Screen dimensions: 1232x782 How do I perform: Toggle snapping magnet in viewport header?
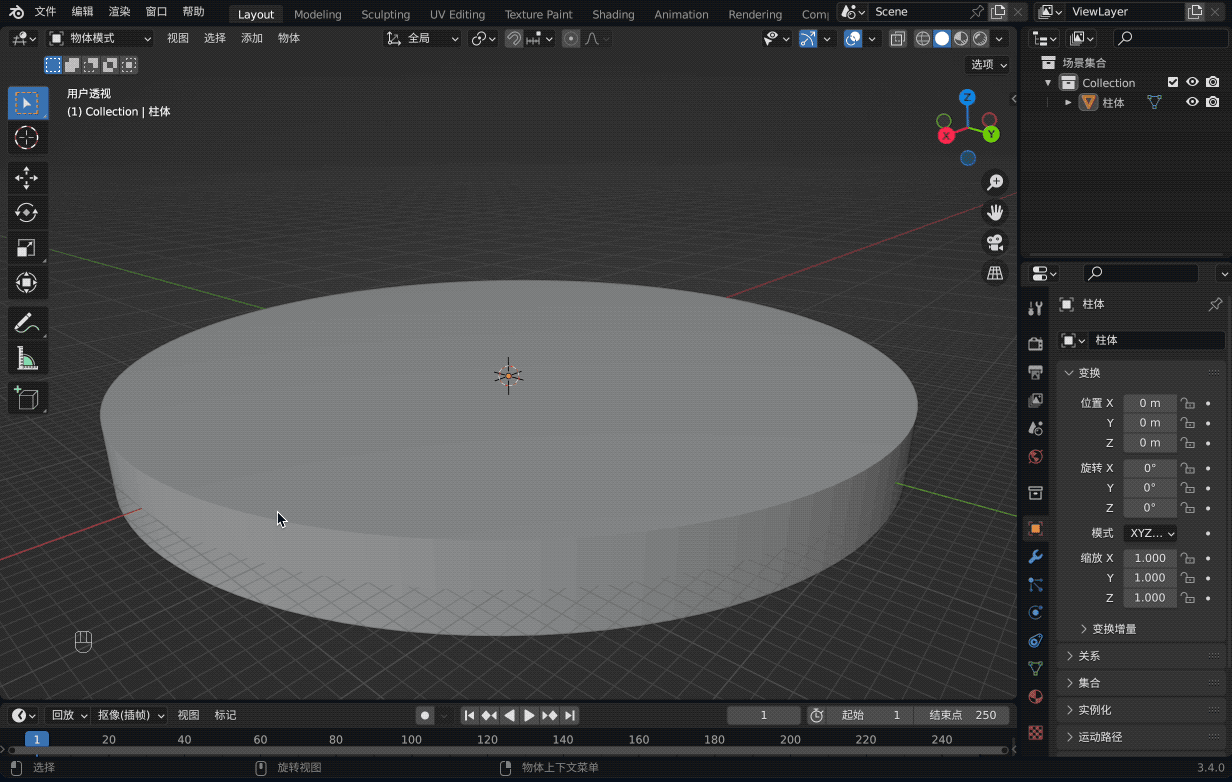[x=513, y=38]
